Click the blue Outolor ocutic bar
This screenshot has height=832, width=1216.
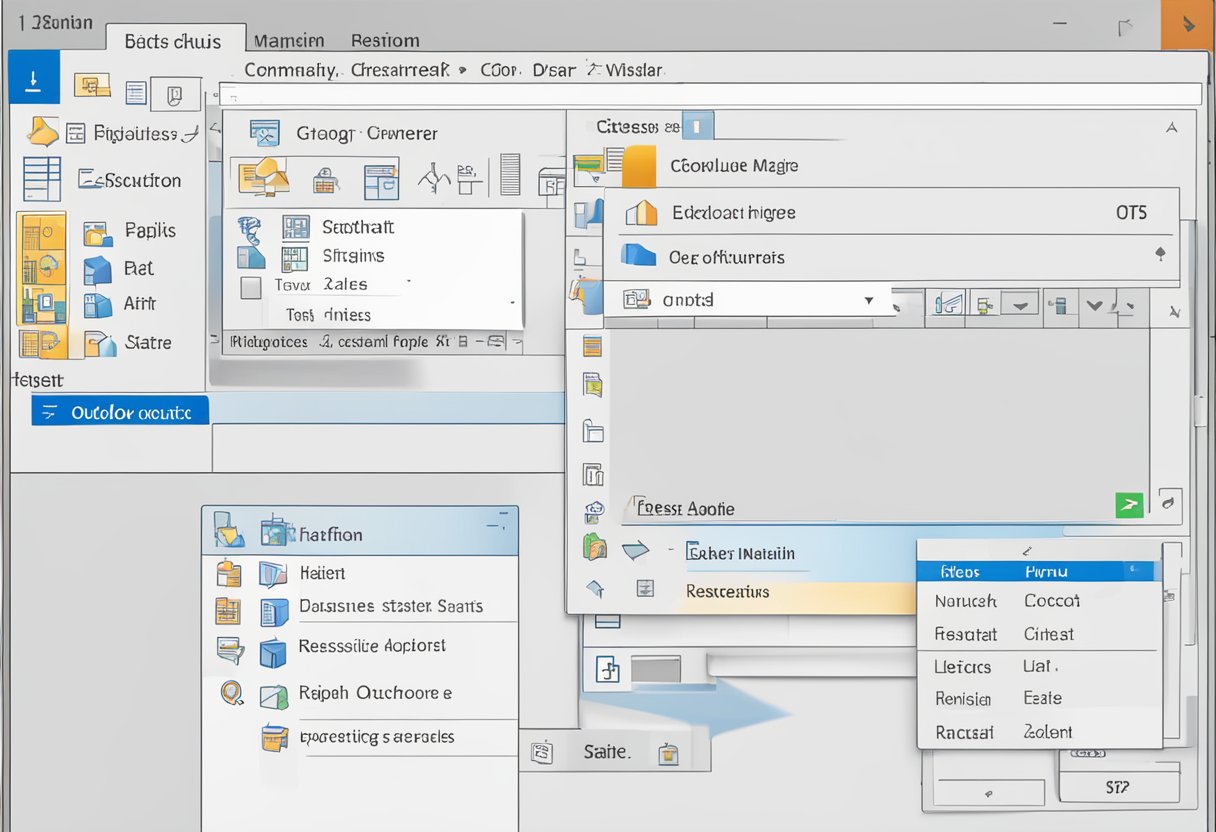[120, 410]
